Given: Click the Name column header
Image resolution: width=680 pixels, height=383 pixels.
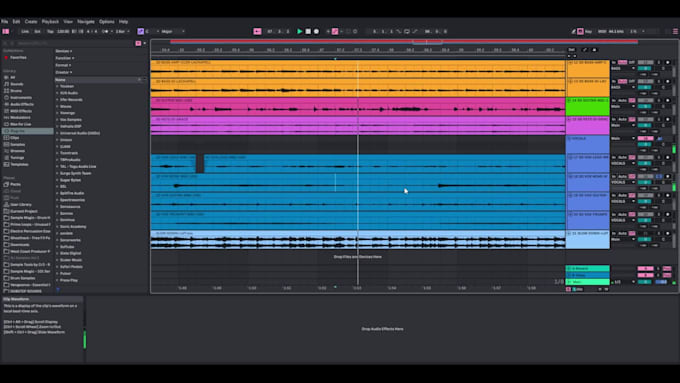Looking at the screenshot, I should (97, 80).
